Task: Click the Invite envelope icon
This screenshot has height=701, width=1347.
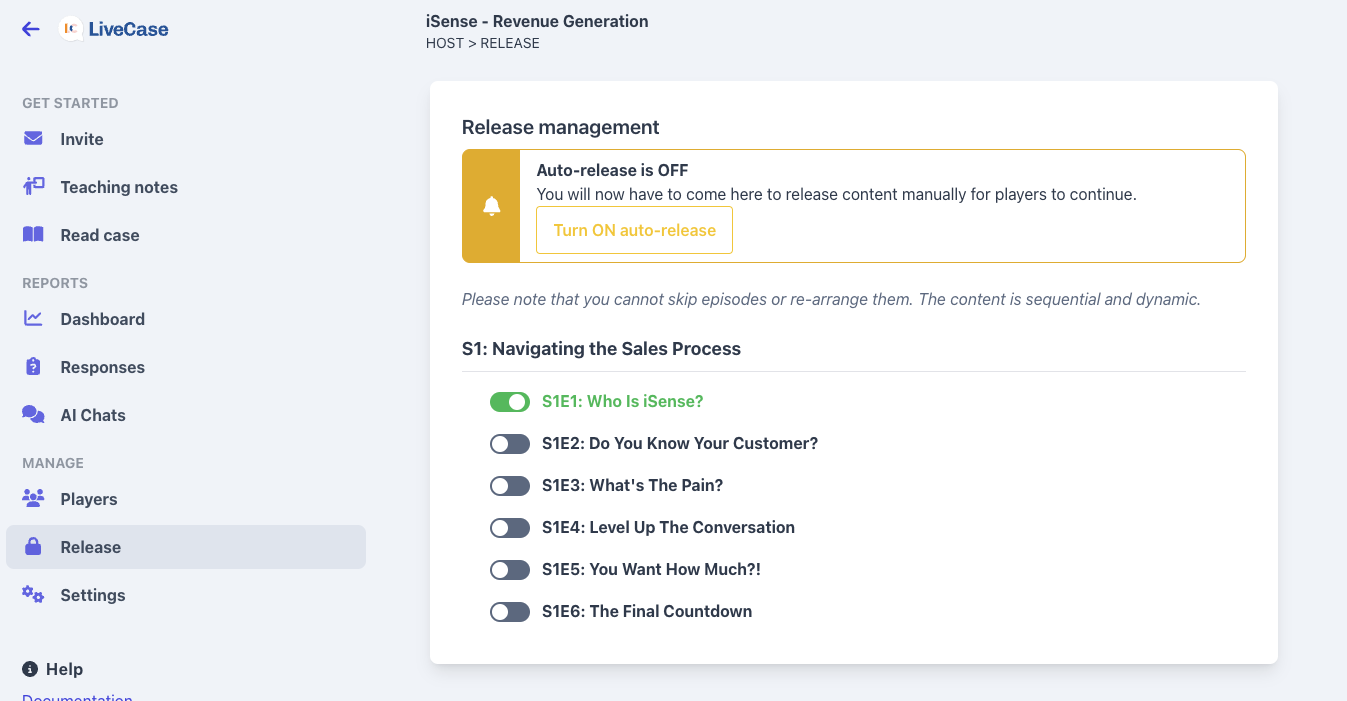Action: (x=33, y=138)
